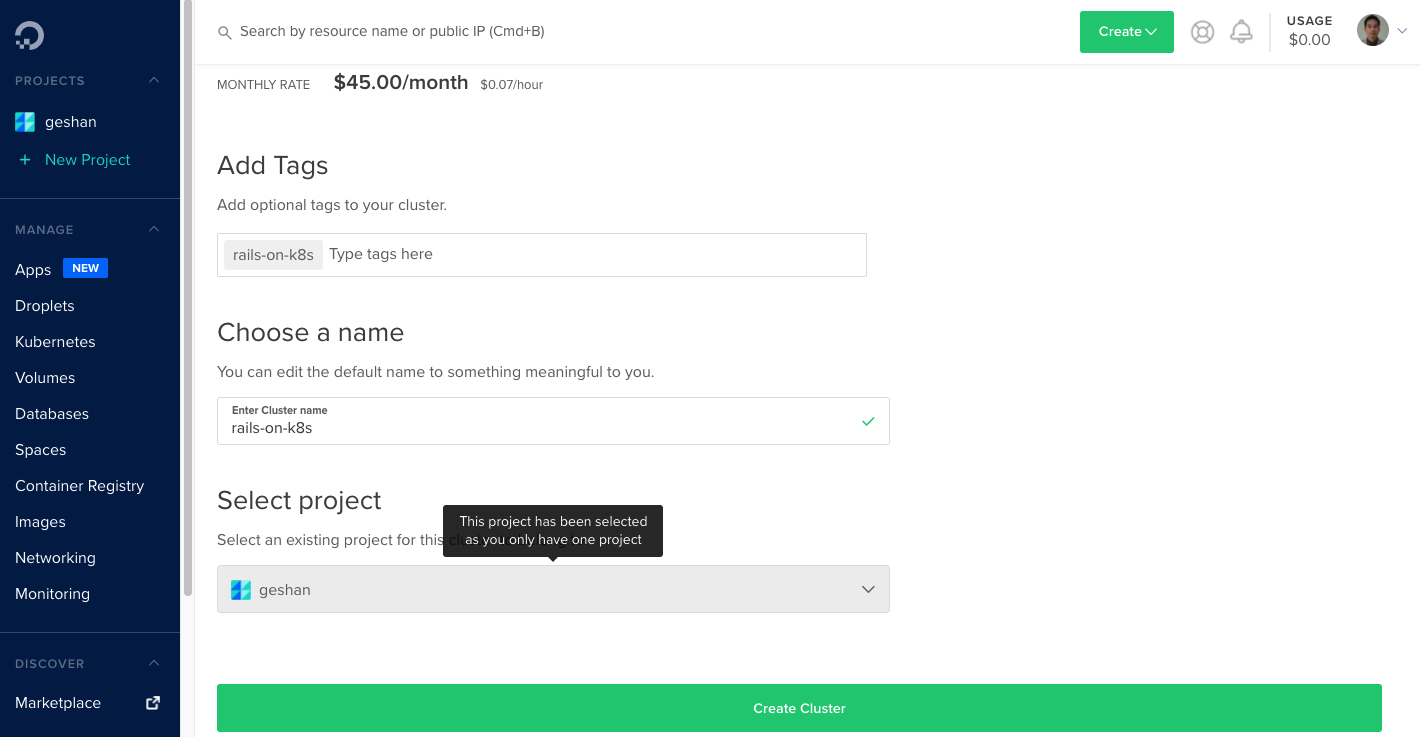Click the Create Cluster button
Image resolution: width=1420 pixels, height=737 pixels.
point(798,707)
